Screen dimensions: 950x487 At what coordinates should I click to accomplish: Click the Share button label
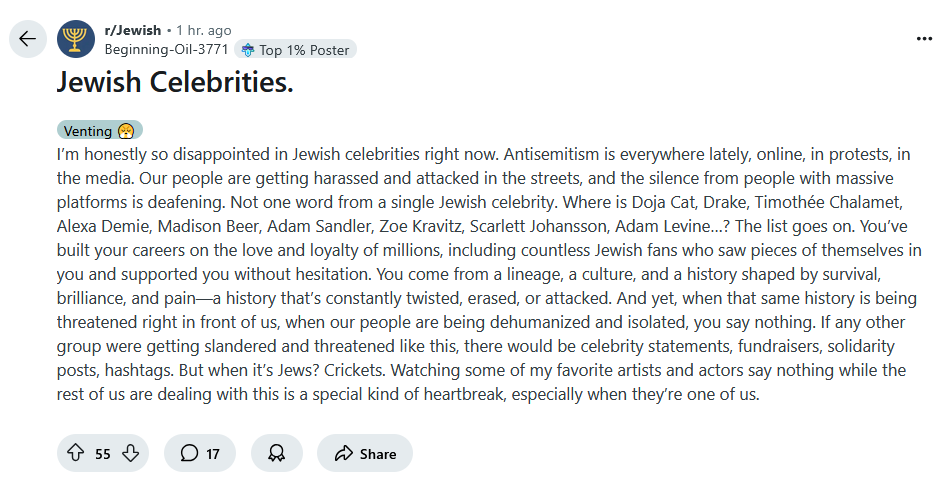pyautogui.click(x=378, y=454)
